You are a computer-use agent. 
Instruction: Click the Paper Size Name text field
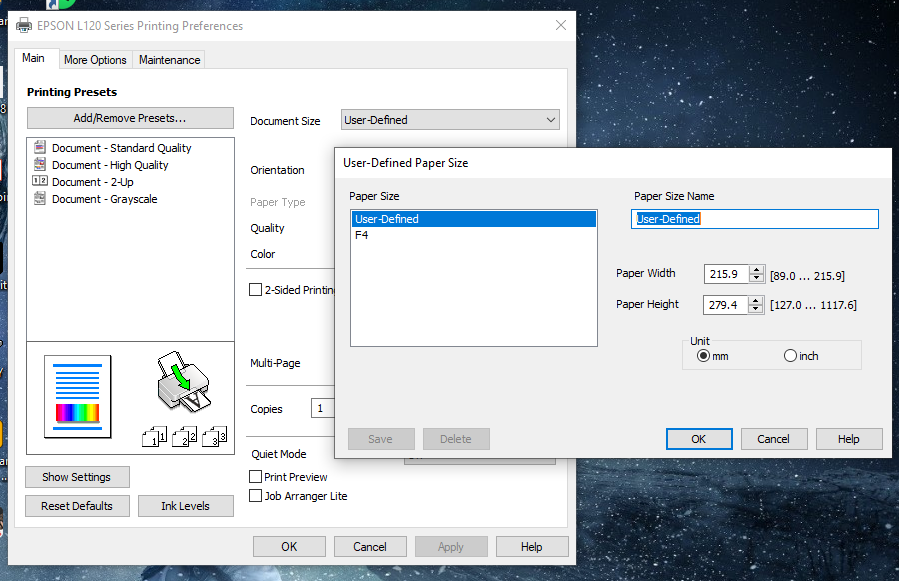point(755,219)
